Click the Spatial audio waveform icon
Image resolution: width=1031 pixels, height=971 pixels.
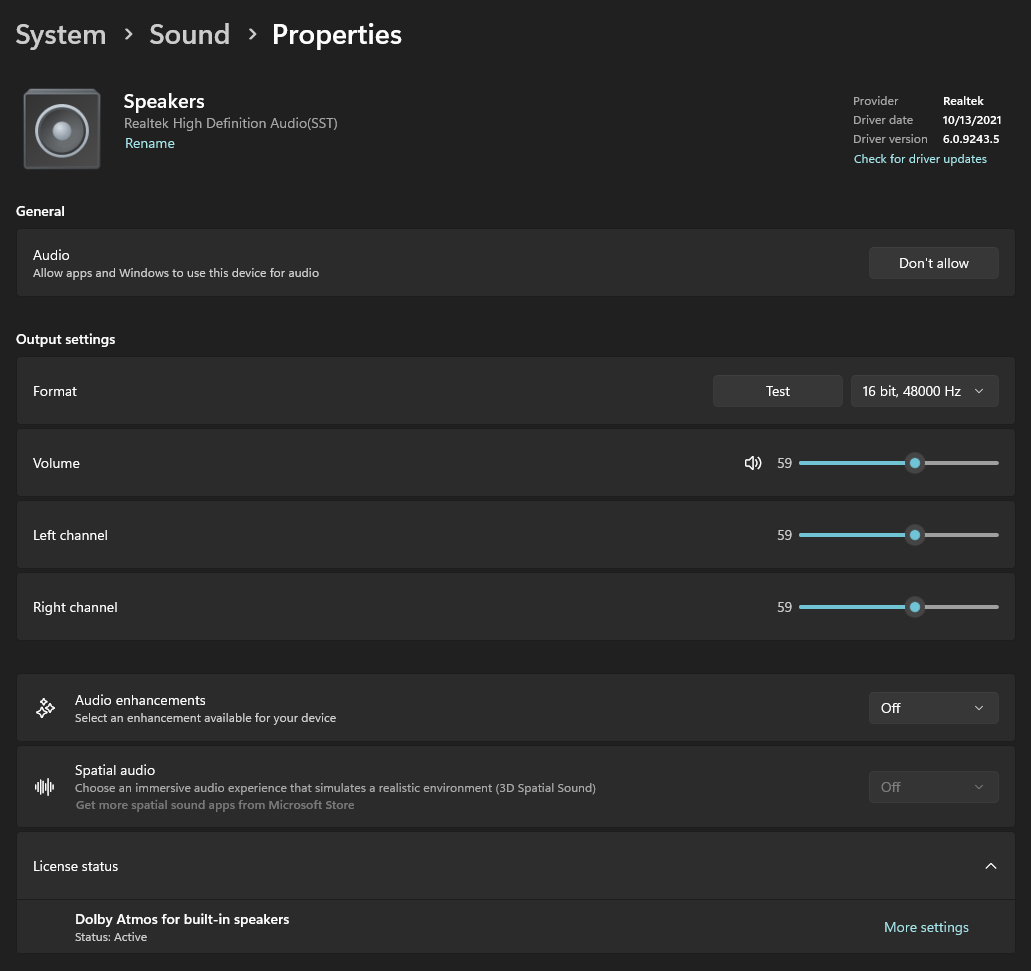pyautogui.click(x=45, y=787)
